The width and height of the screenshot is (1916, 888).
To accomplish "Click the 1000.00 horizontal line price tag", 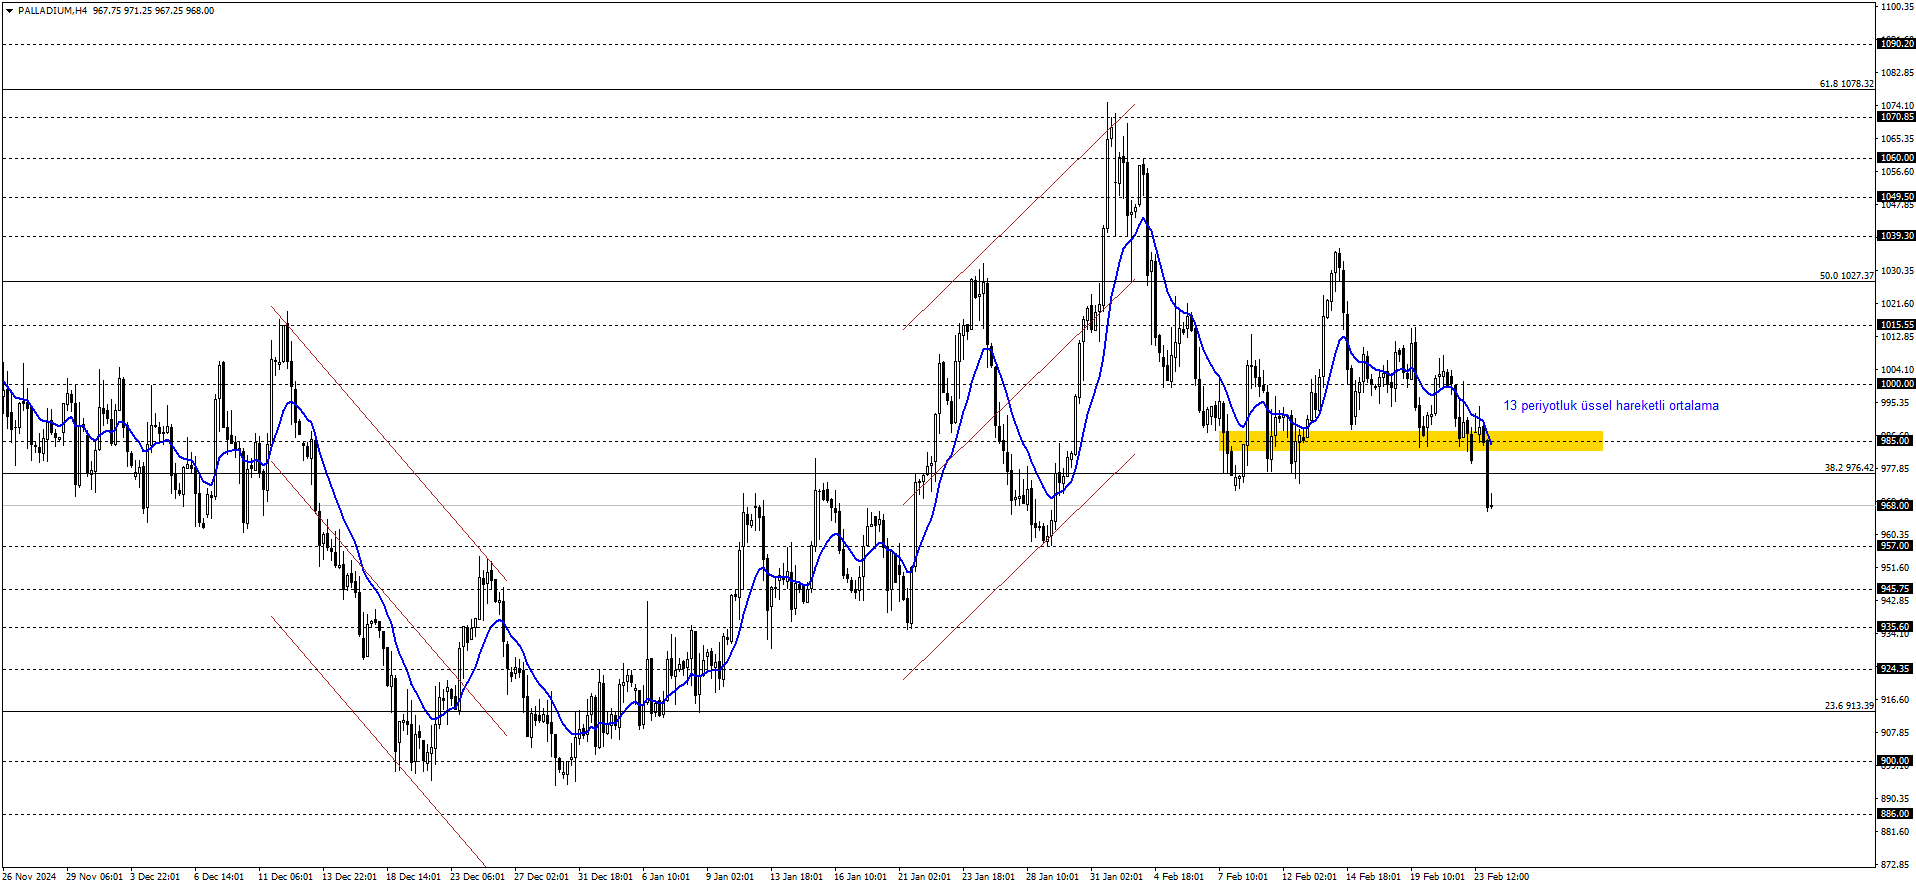I will (1896, 384).
